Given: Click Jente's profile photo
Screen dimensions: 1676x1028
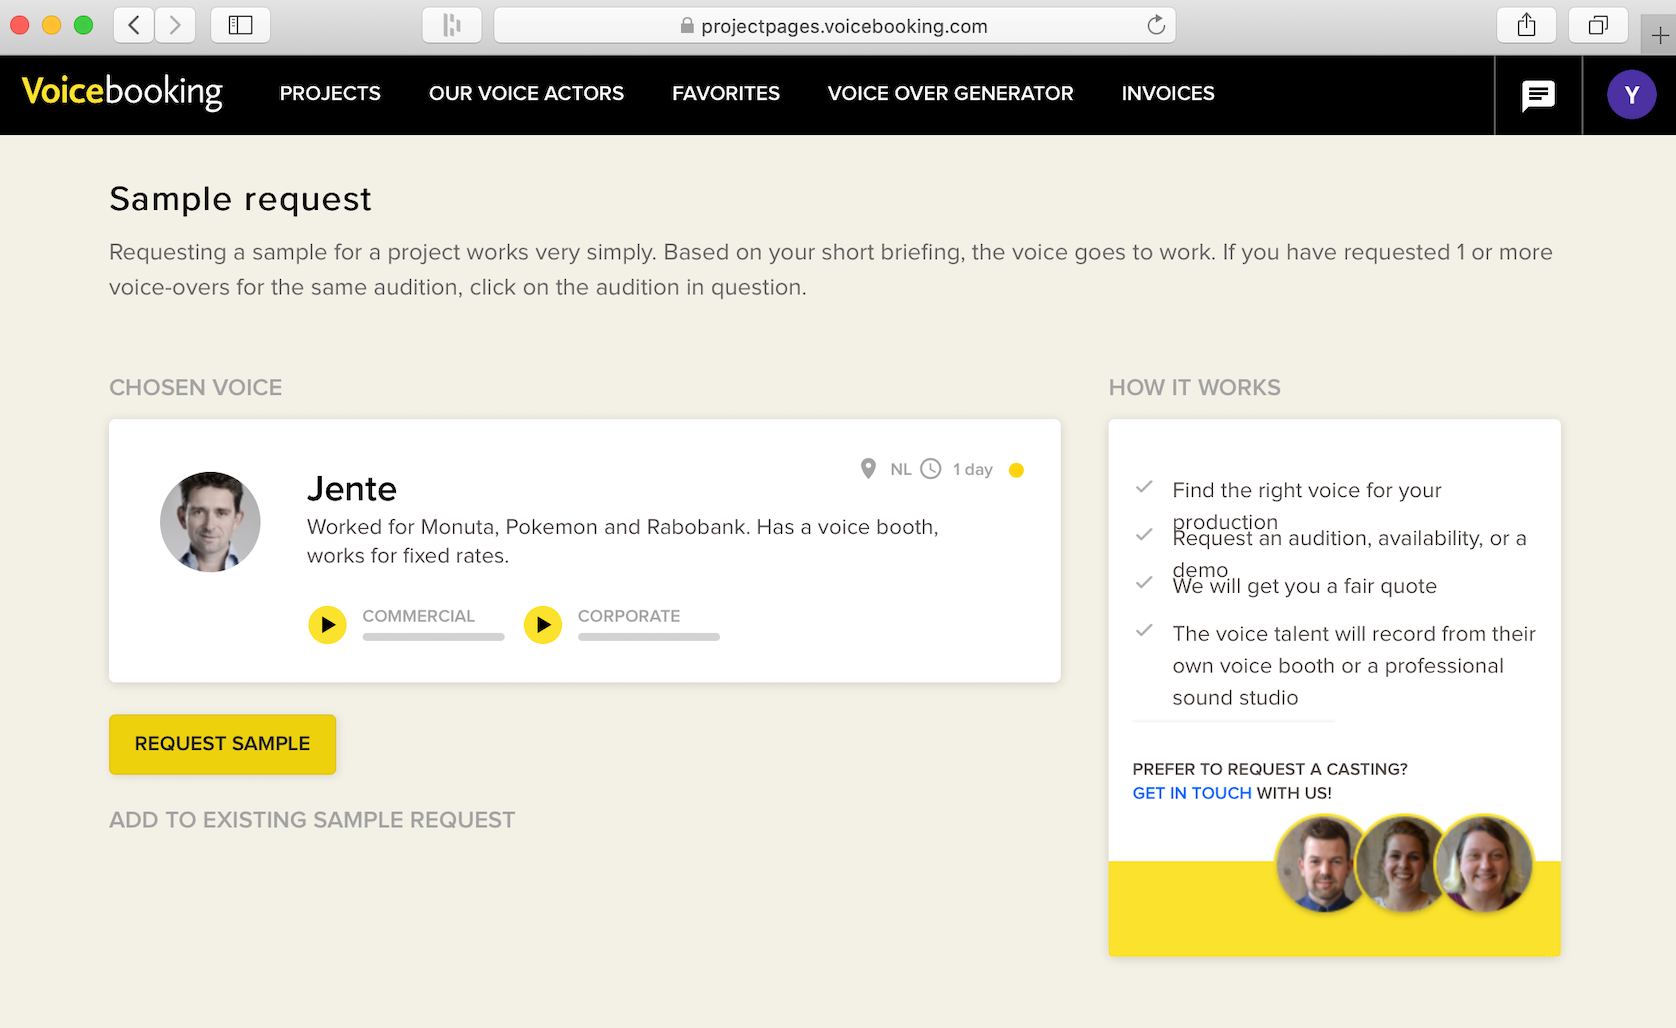Looking at the screenshot, I should coord(210,522).
